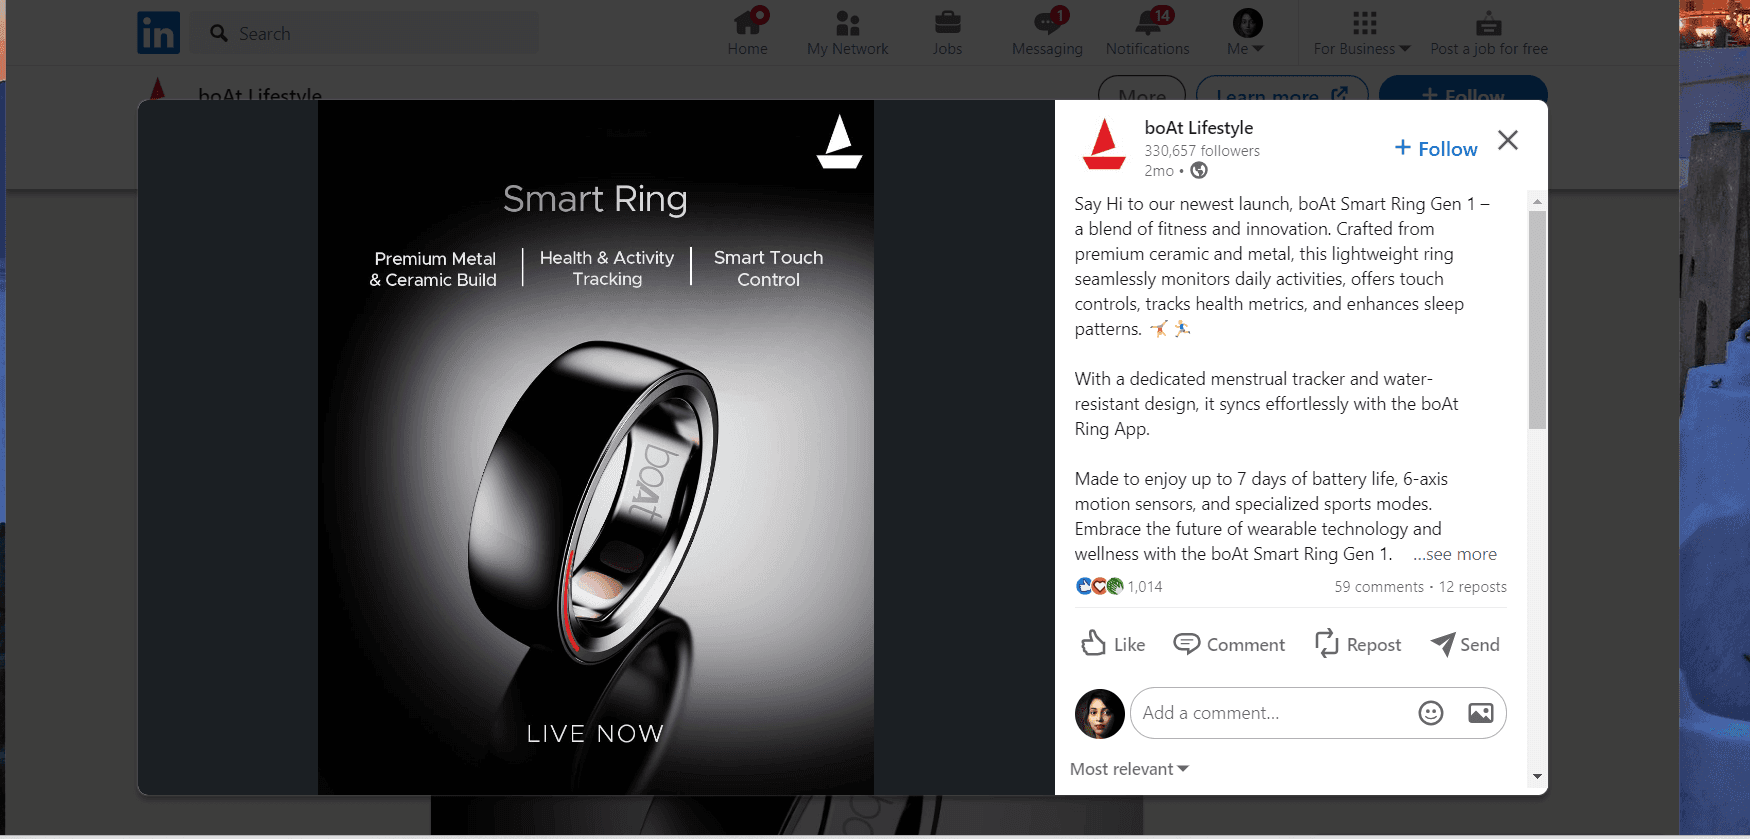Attach a photo to the comment
Viewport: 1750px width, 839px height.
tap(1481, 713)
